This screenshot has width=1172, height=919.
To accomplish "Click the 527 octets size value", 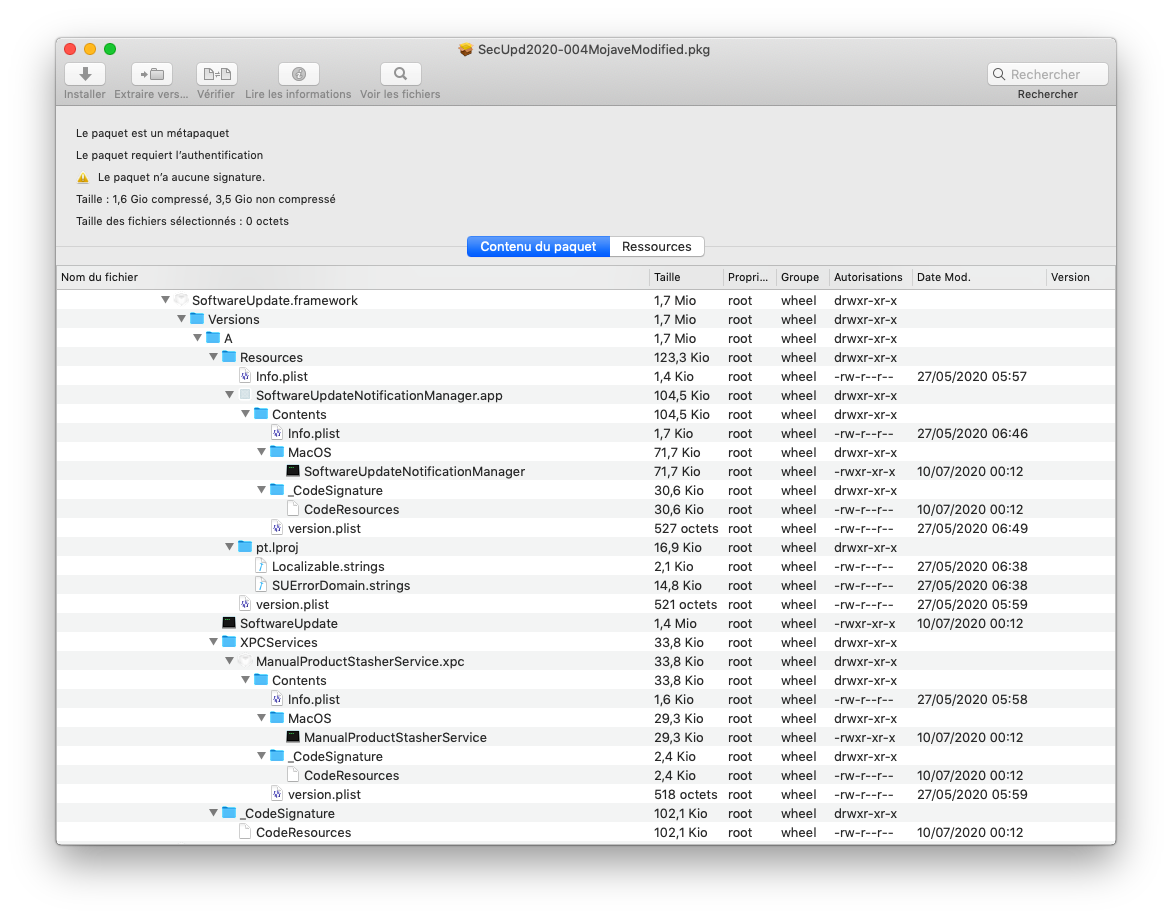I will (x=686, y=528).
